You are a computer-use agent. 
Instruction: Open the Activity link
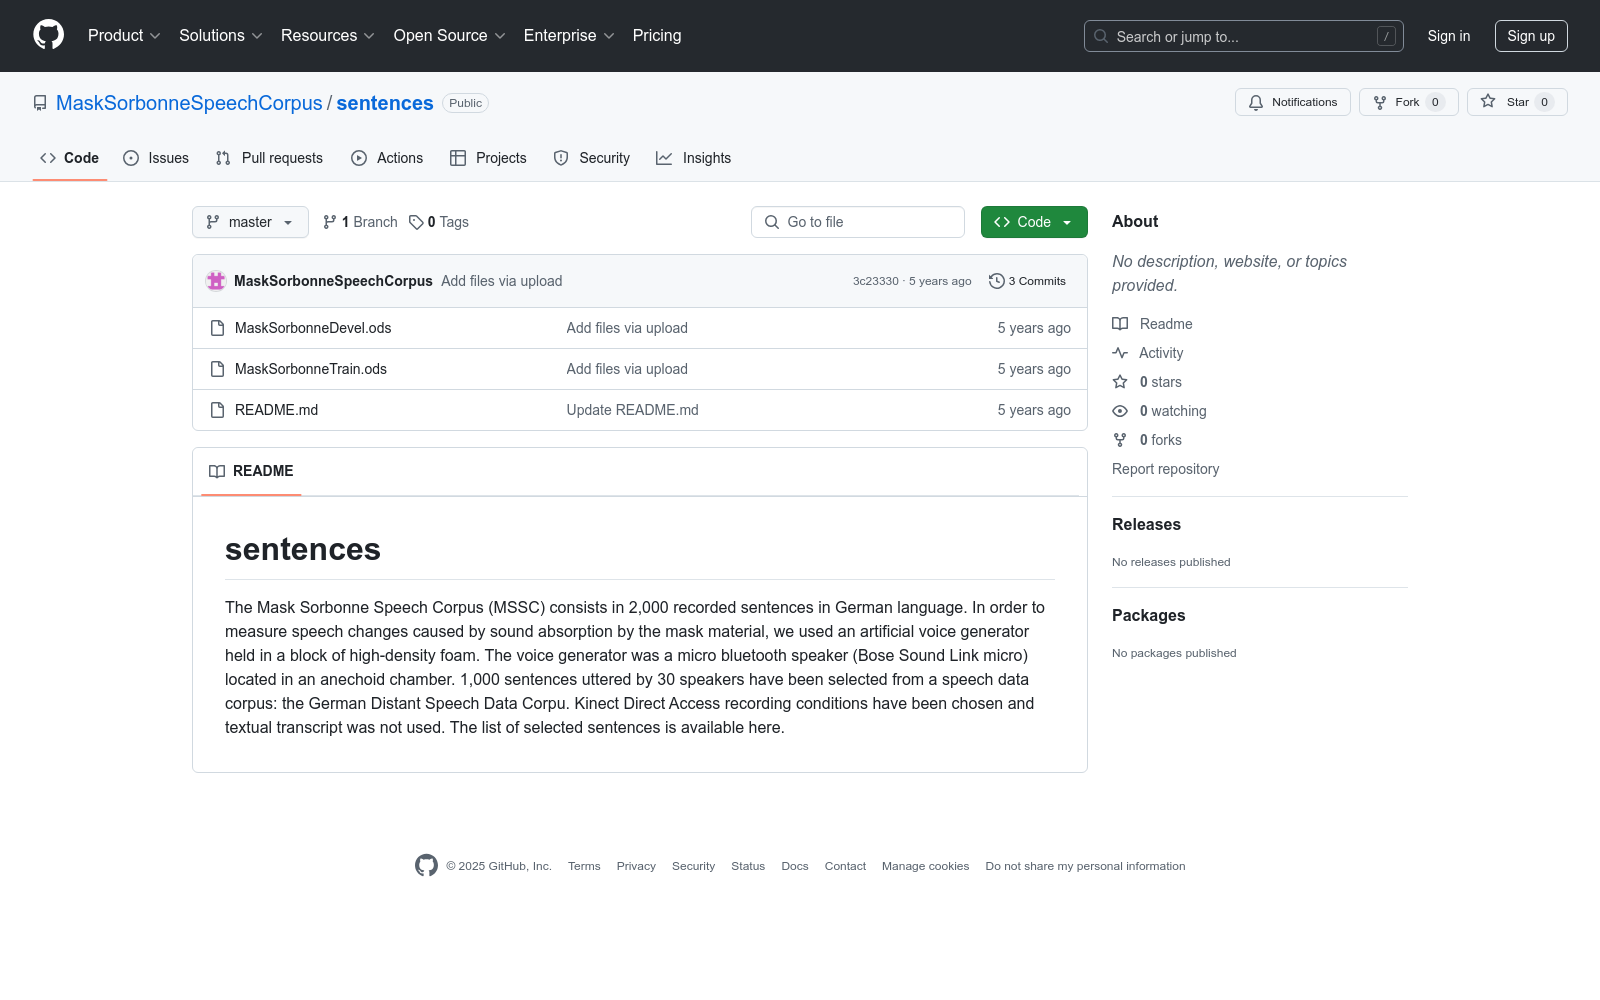[1148, 353]
